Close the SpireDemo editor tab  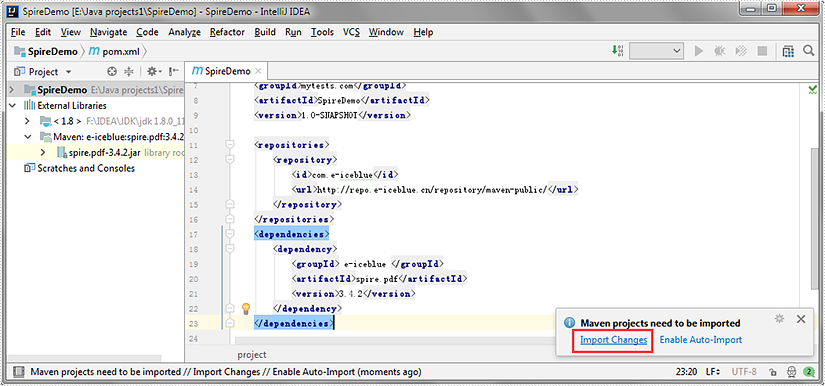coord(258,71)
